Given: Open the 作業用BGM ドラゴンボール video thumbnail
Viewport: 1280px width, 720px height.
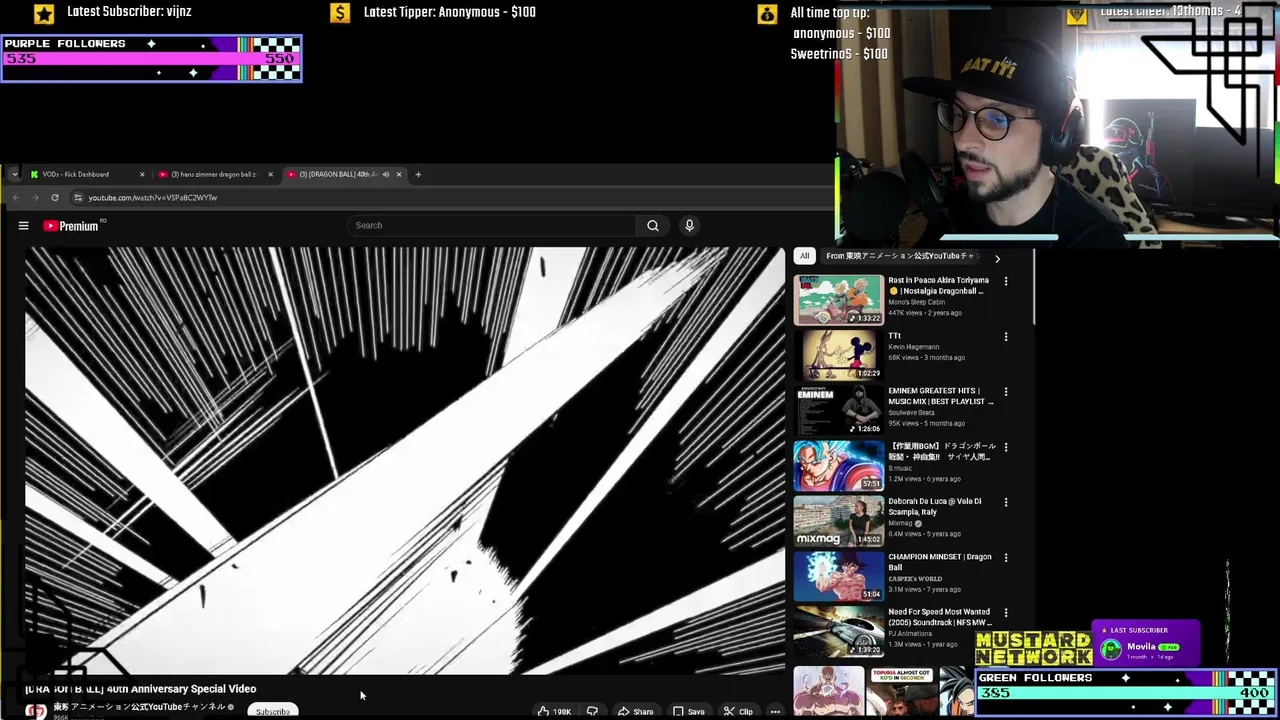Looking at the screenshot, I should coord(839,465).
